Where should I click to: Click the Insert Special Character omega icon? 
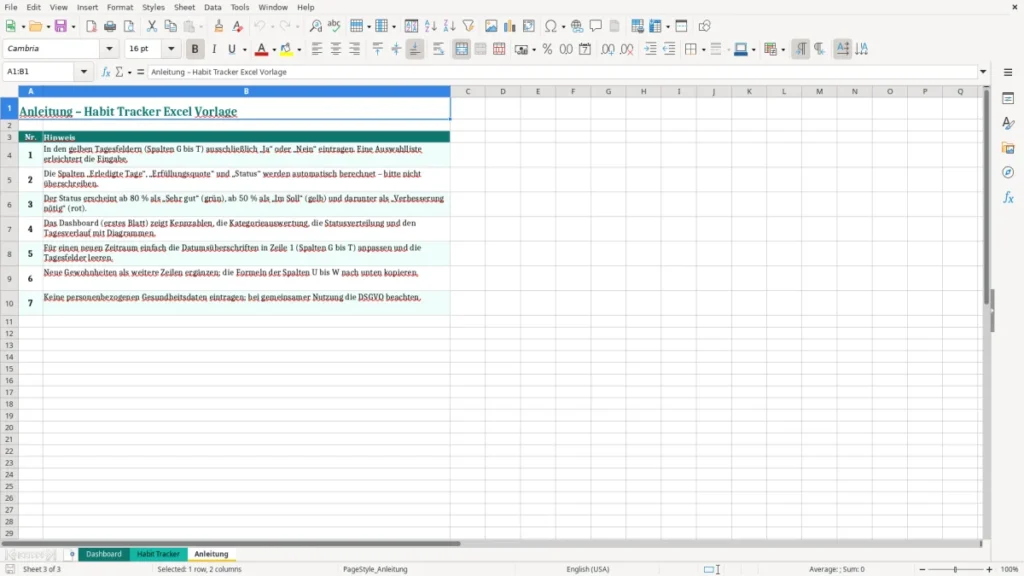pos(551,26)
